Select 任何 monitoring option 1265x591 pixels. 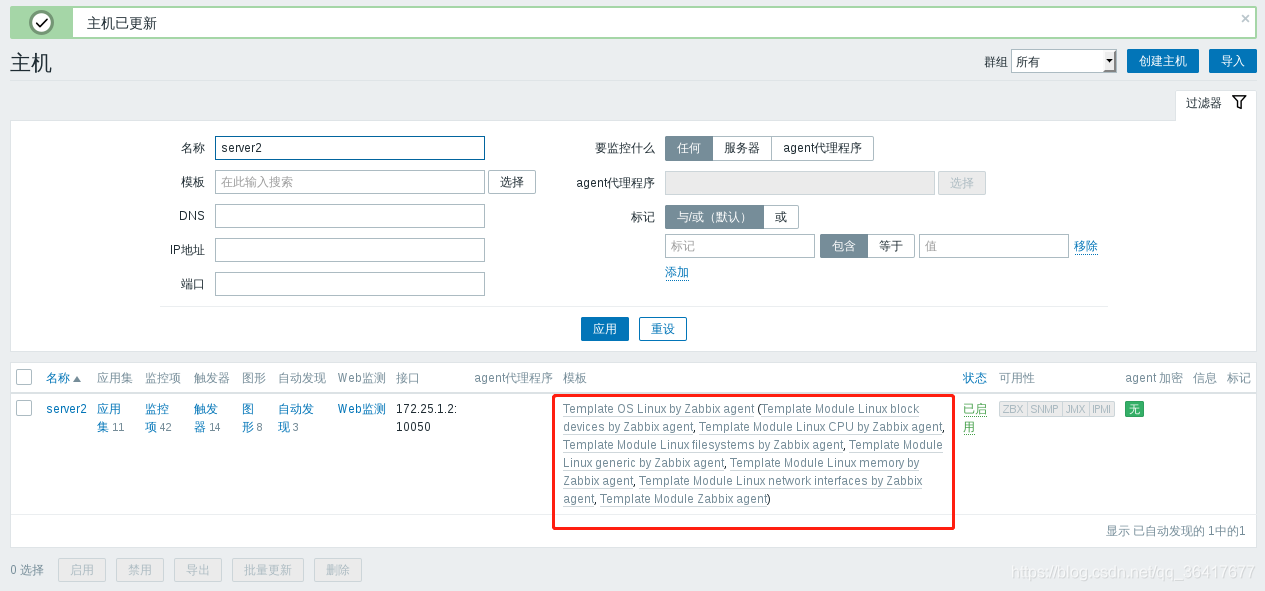click(689, 148)
